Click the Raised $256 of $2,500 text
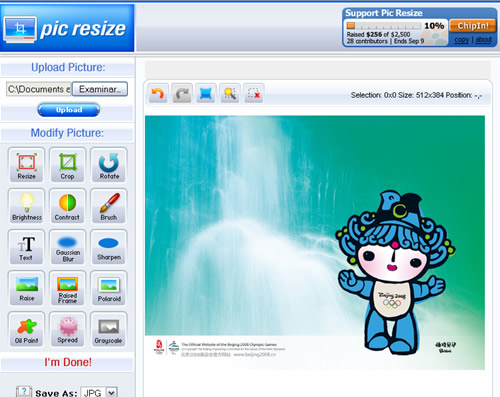The height and width of the screenshot is (397, 500). point(378,35)
